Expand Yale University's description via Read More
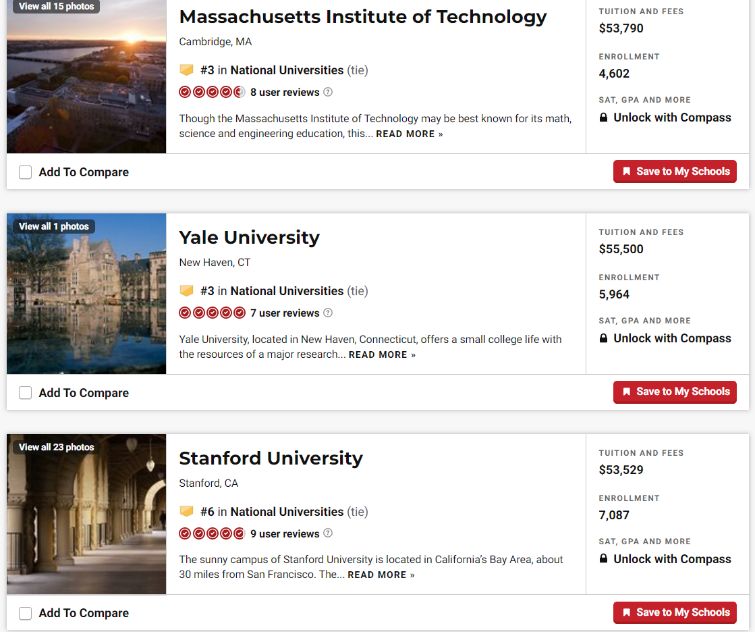The width and height of the screenshot is (755, 632). click(382, 355)
